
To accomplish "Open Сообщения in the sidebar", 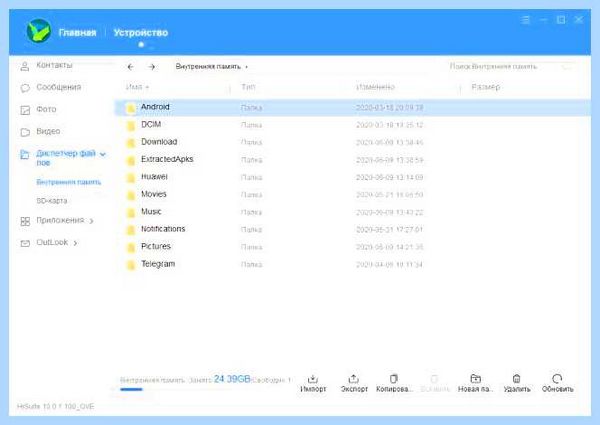I will point(59,87).
